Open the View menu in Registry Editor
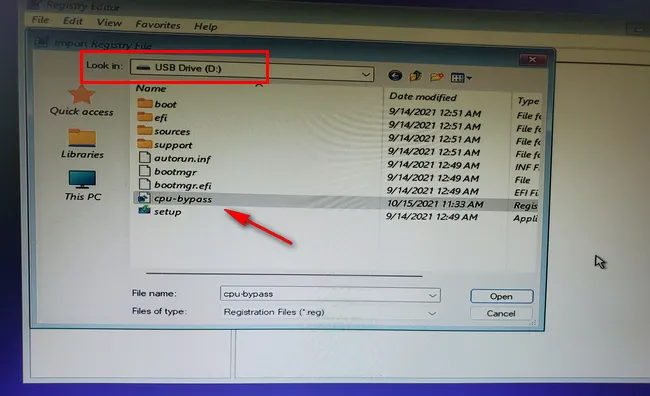The width and height of the screenshot is (650, 396). pyautogui.click(x=109, y=23)
